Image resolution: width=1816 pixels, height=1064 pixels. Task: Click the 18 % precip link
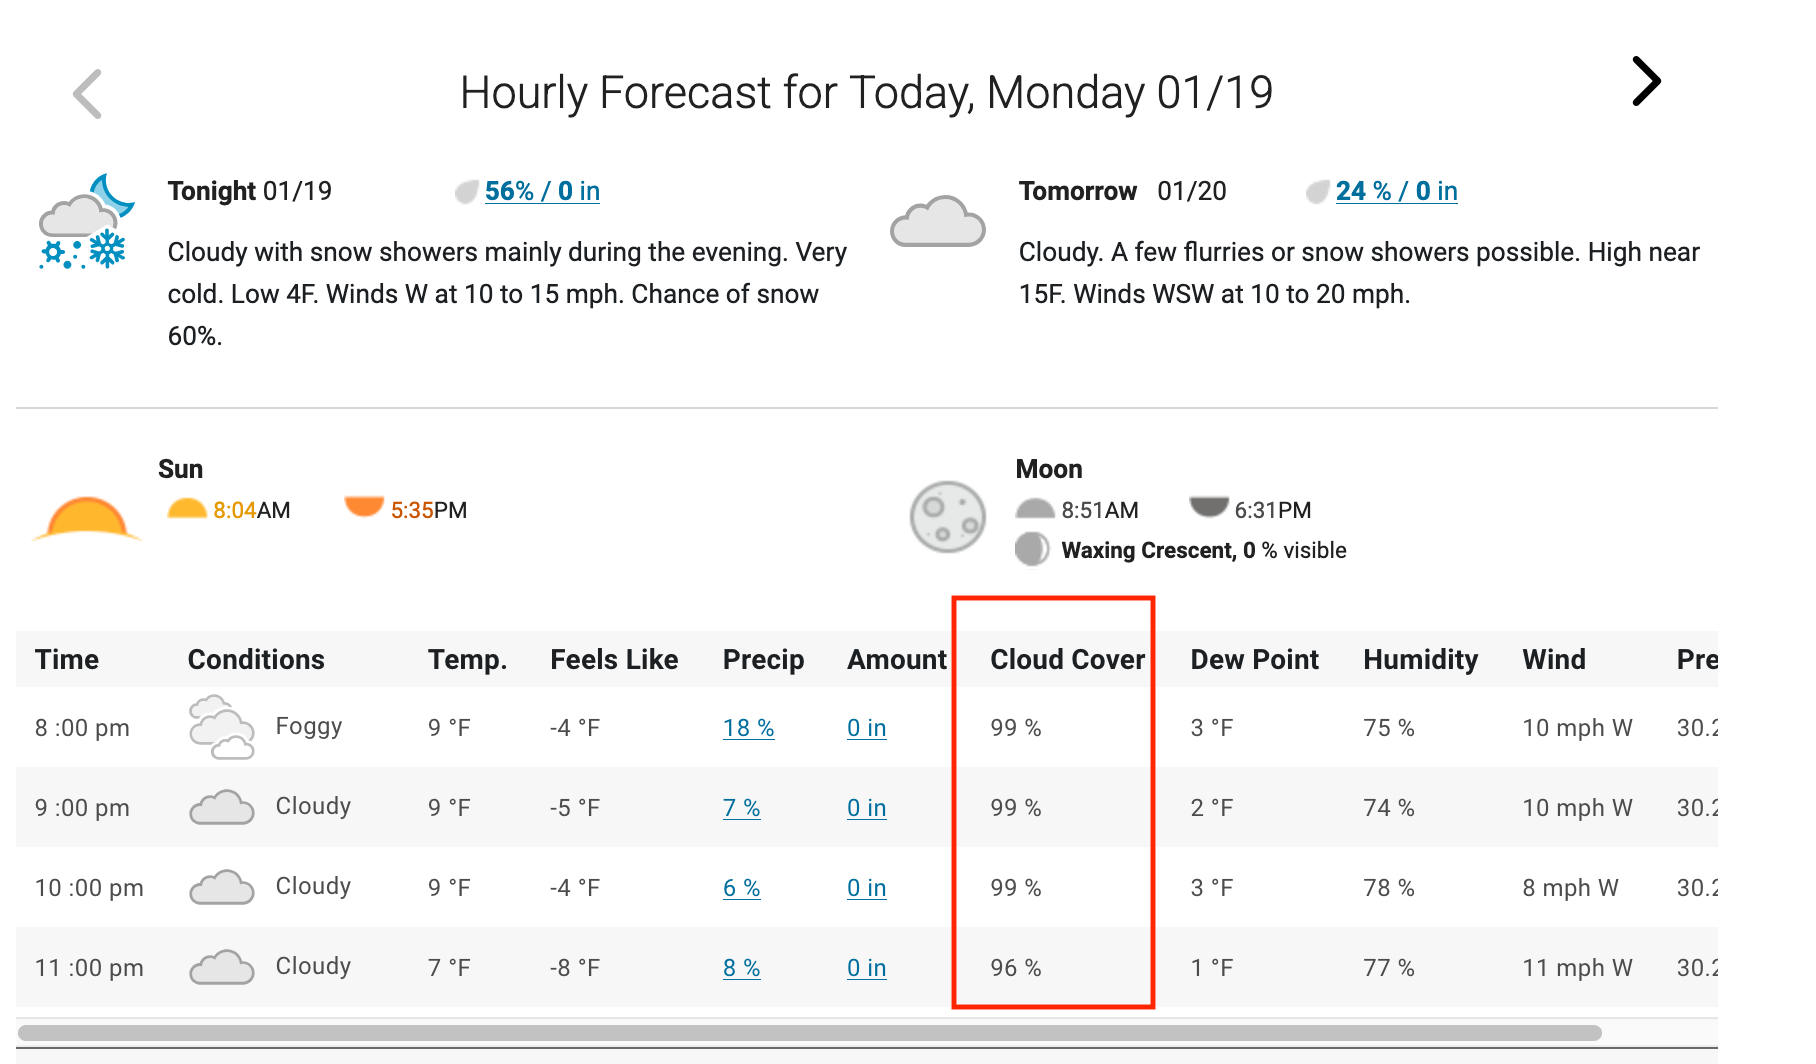pyautogui.click(x=748, y=728)
